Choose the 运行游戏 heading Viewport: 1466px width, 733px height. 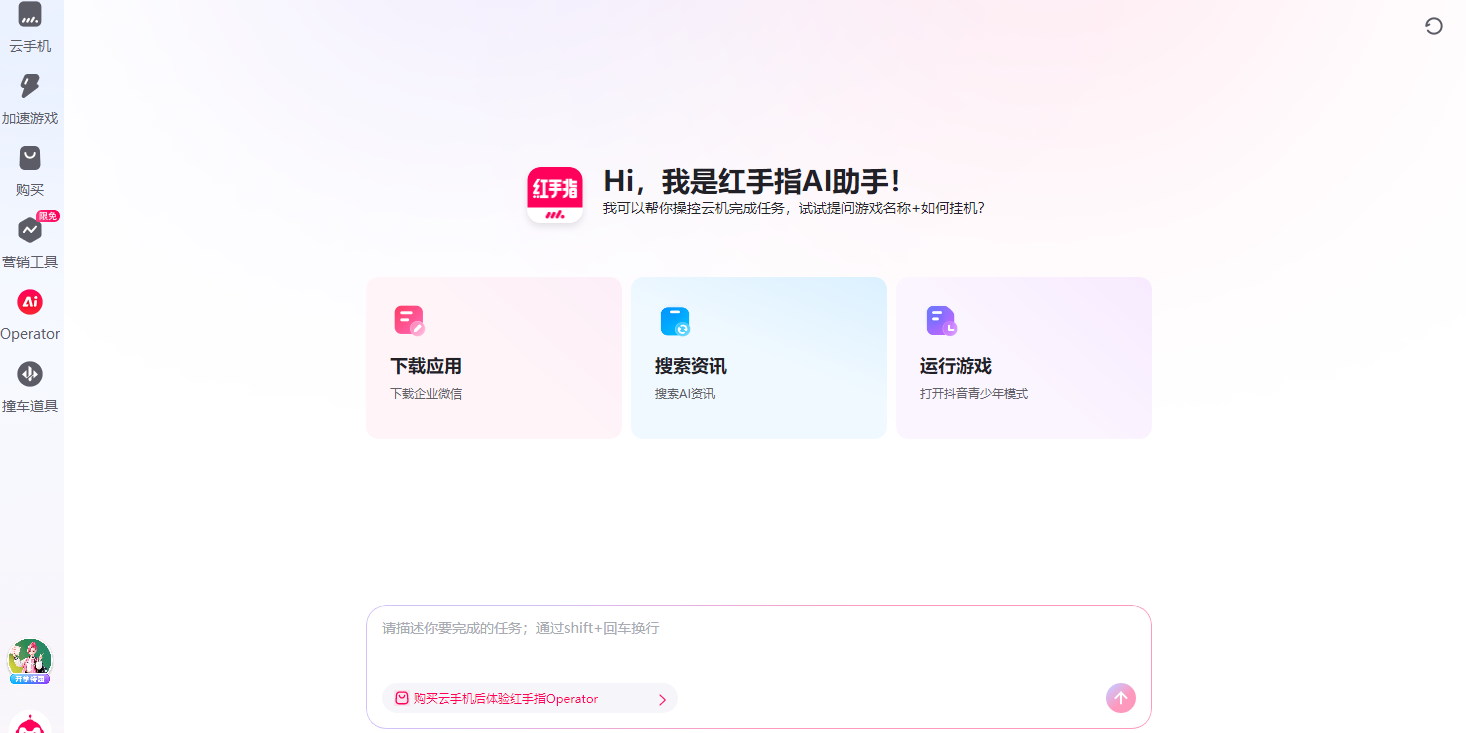click(956, 366)
